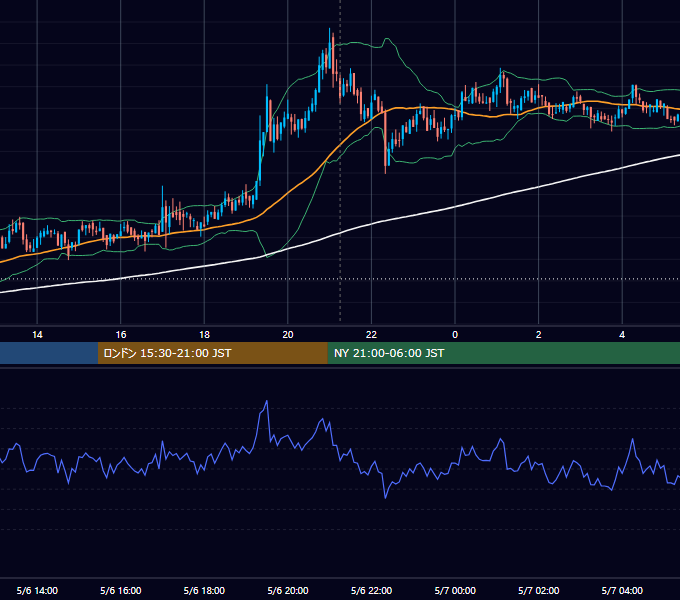Click the hour label 16 on time axis
Image resolution: width=680 pixels, height=600 pixels.
[x=121, y=335]
